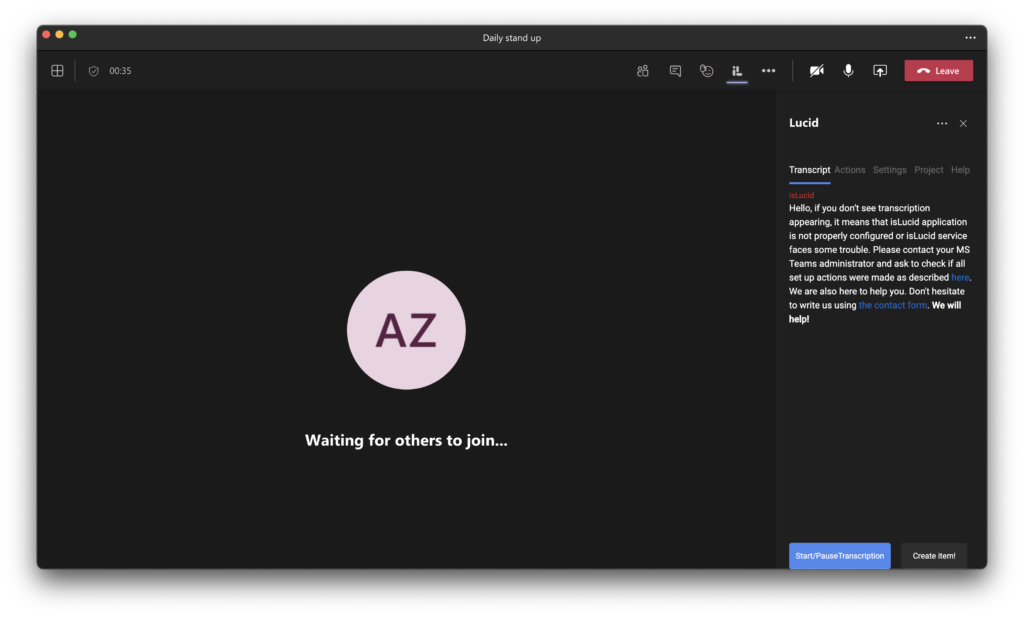The width and height of the screenshot is (1024, 618).
Task: Mute the microphone
Action: (x=848, y=71)
